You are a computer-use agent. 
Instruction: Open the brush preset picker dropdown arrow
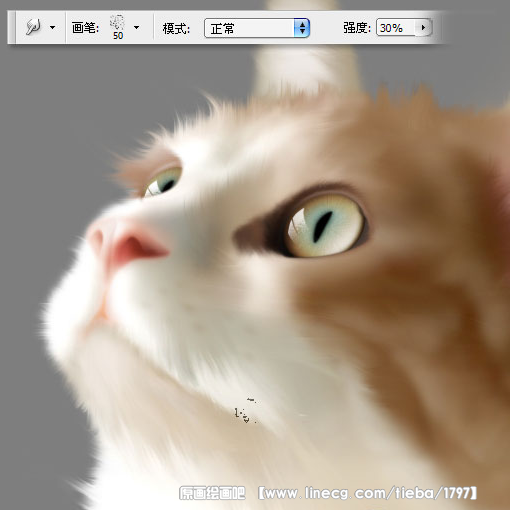[x=136, y=27]
